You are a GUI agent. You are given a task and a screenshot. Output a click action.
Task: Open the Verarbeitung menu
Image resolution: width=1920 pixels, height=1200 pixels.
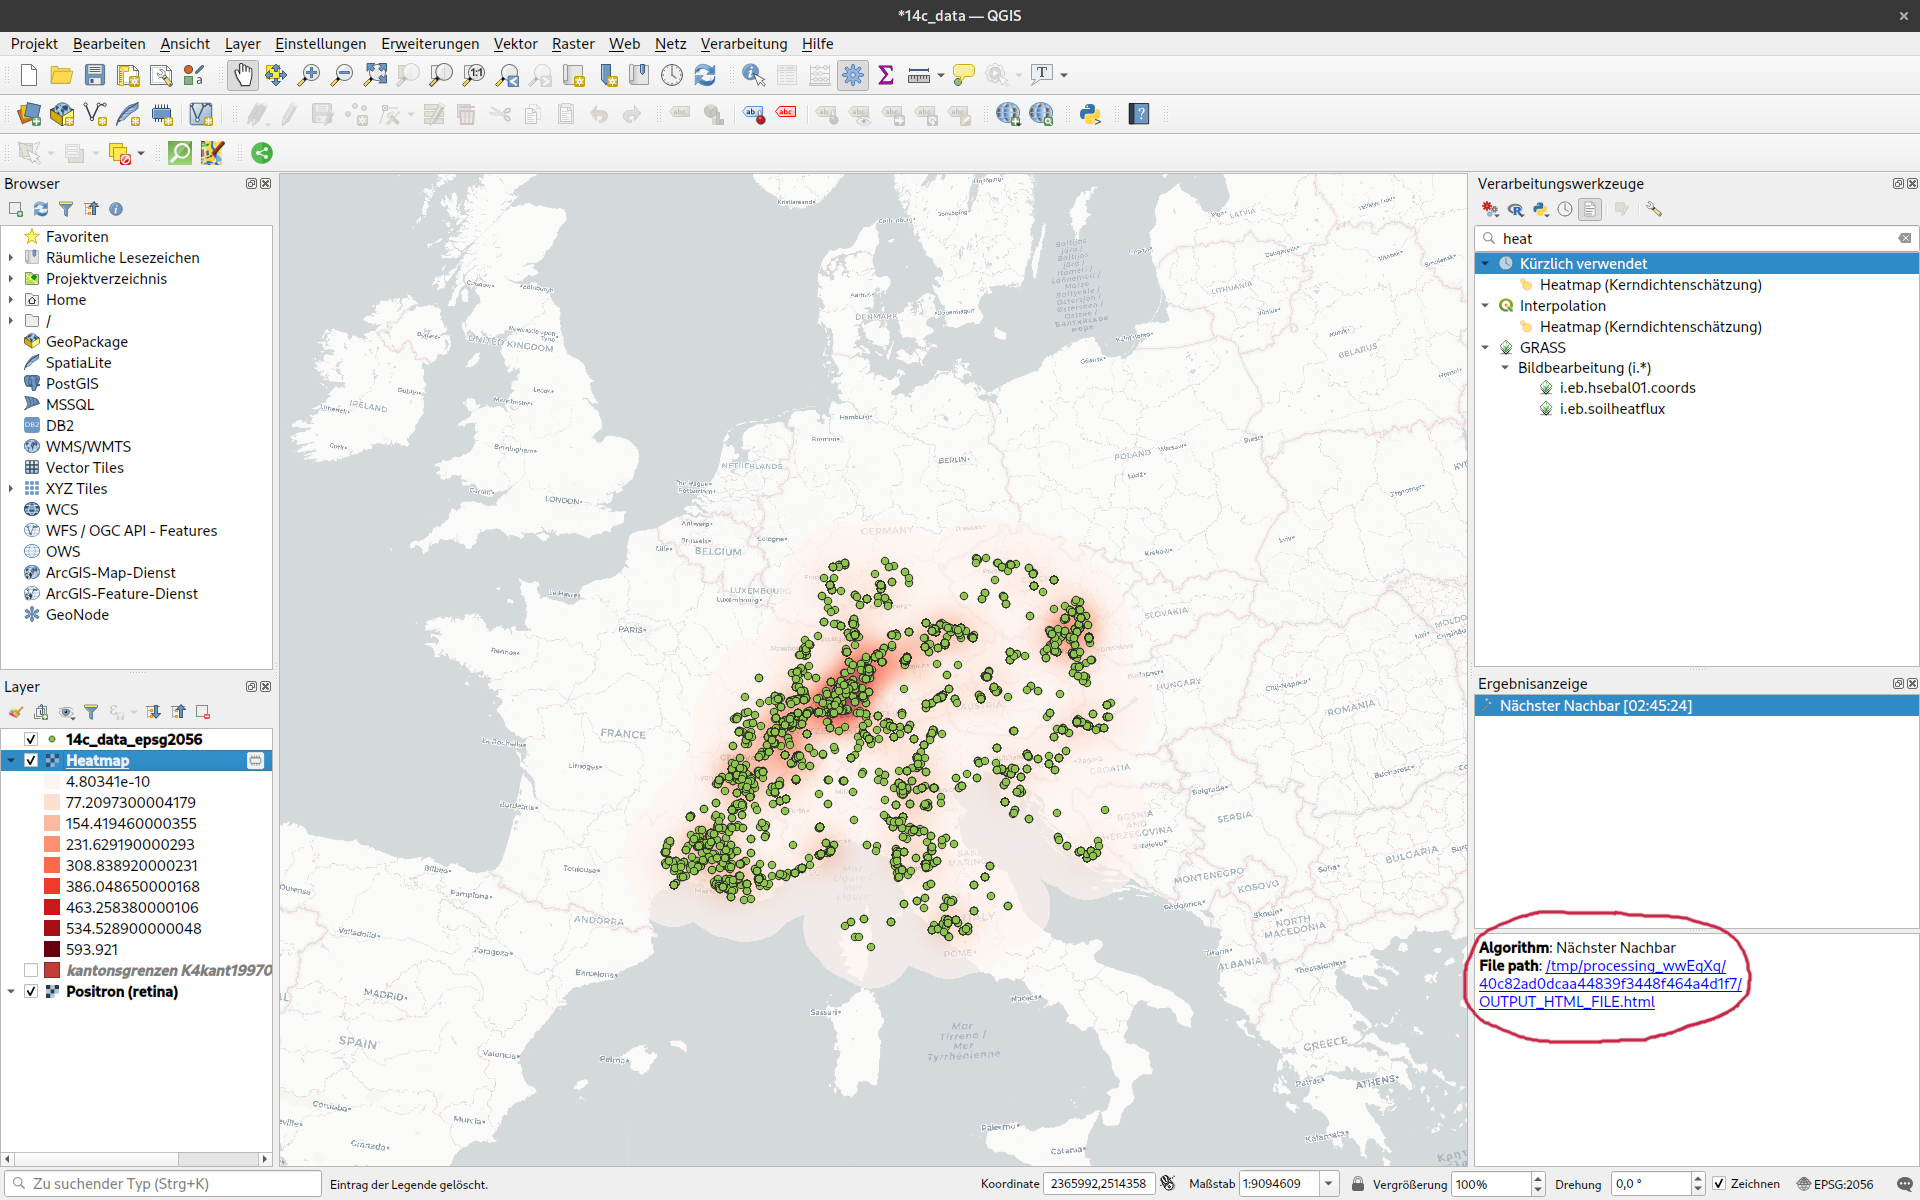point(743,44)
